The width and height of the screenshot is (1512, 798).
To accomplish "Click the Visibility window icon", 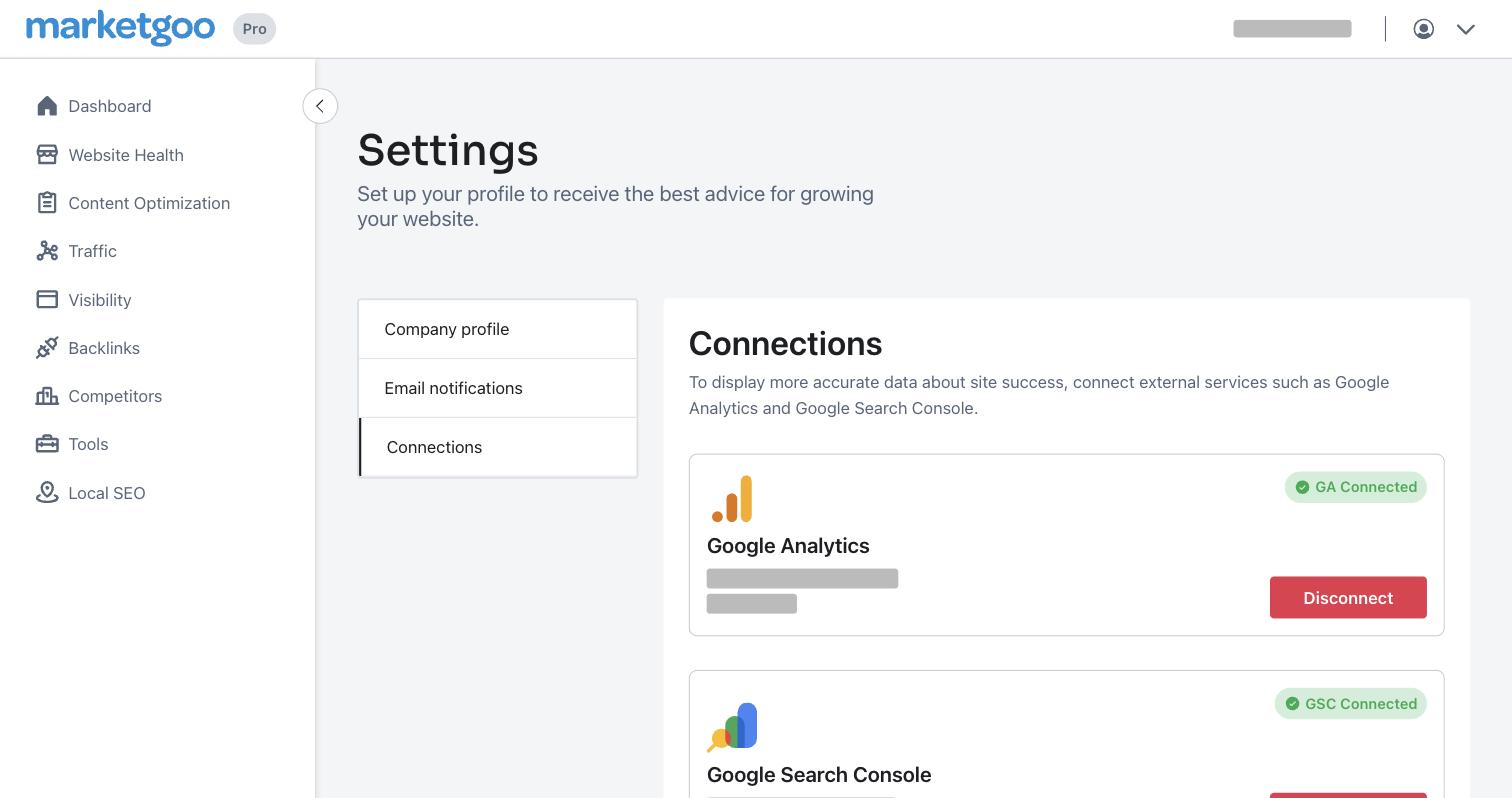I will pyautogui.click(x=47, y=299).
